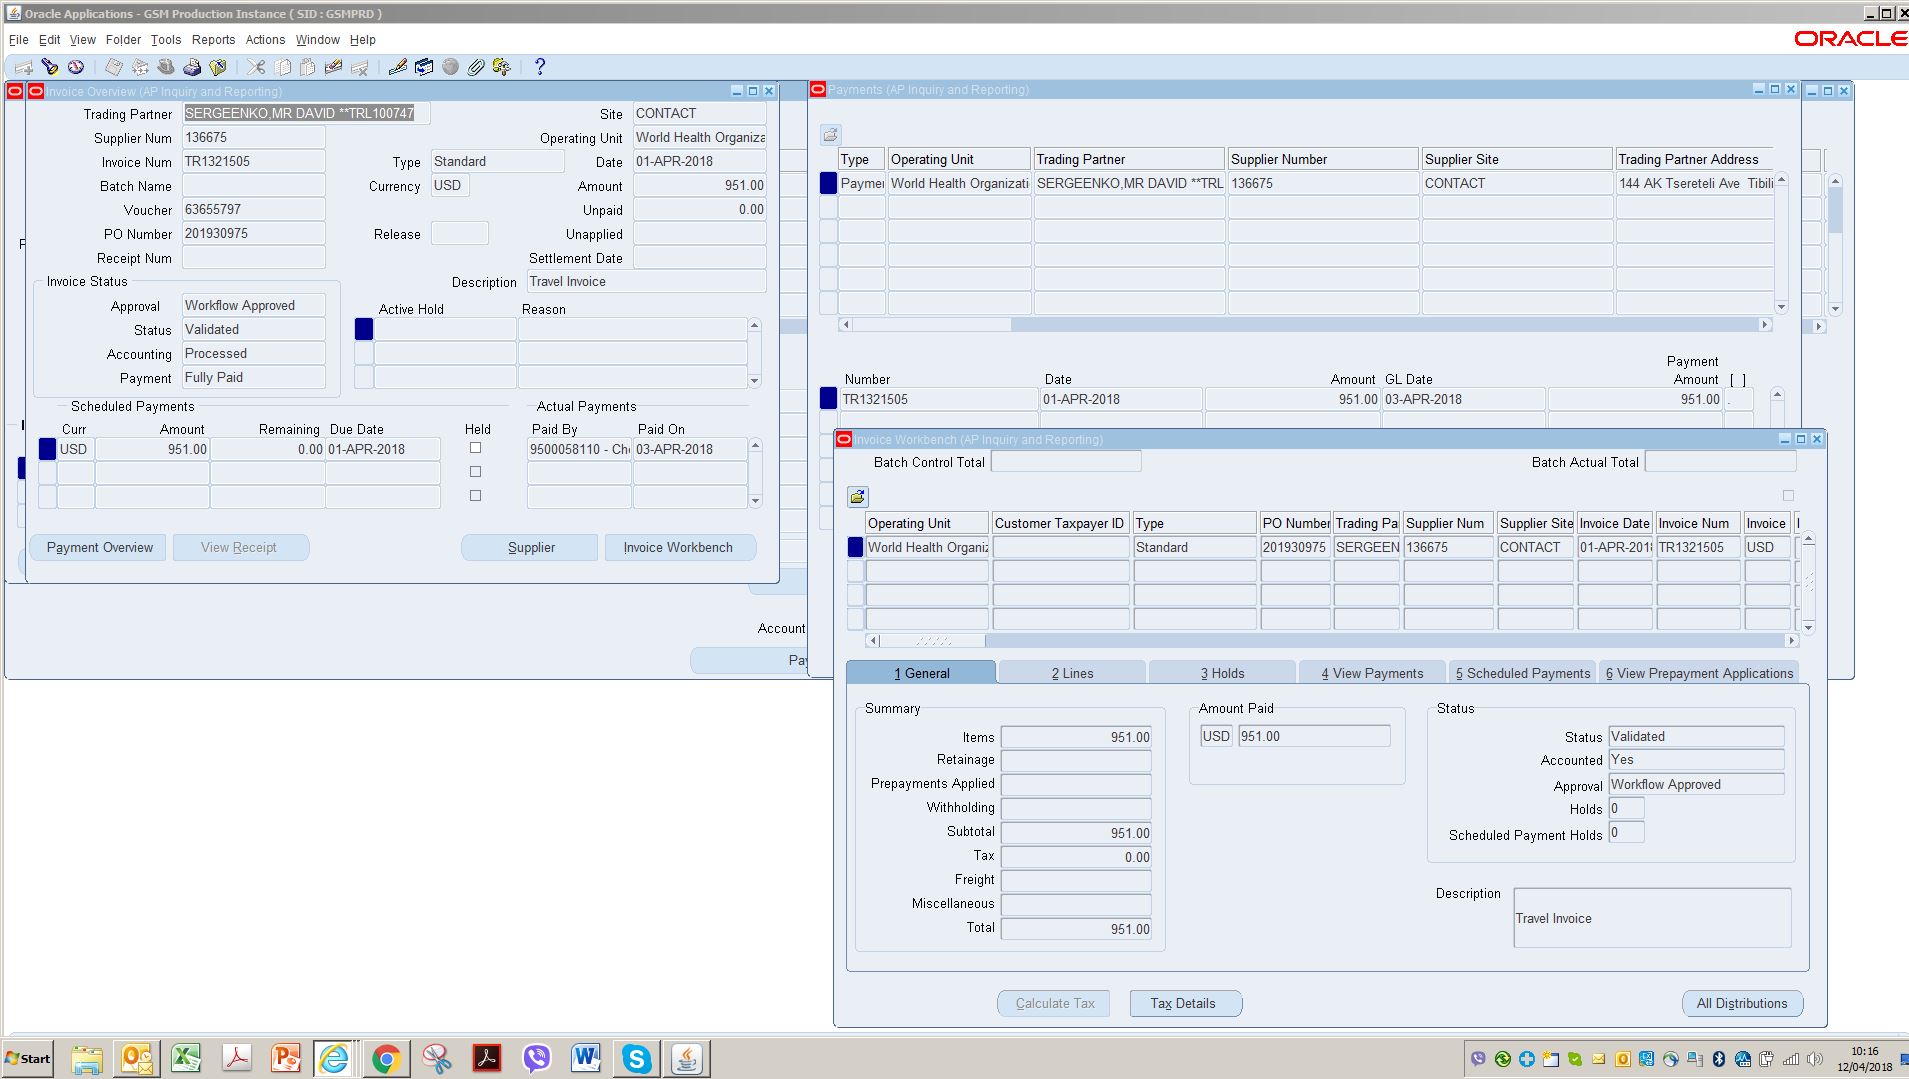1909x1079 pixels.
Task: Click the Zoom toolbar icon
Action: tap(424, 67)
